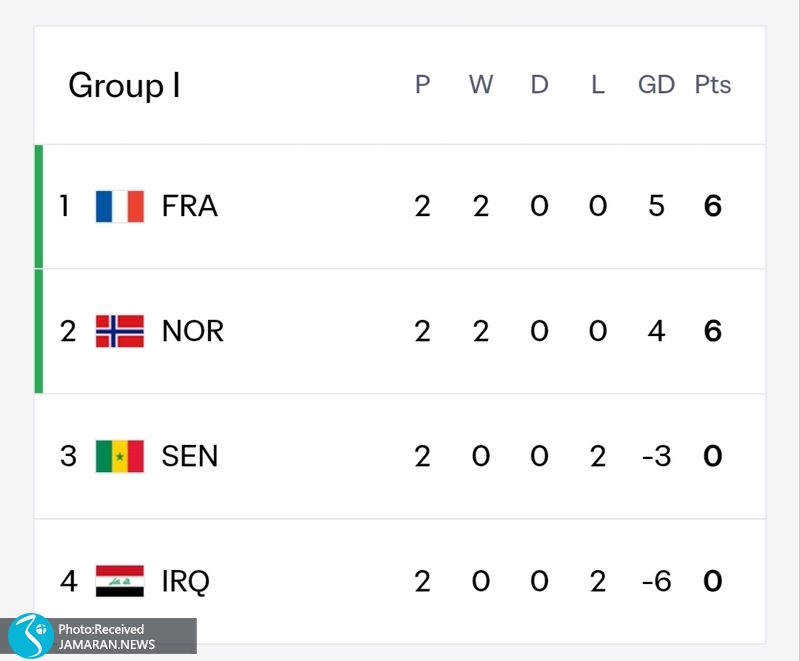Click the Senegal flag icon
Image resolution: width=800 pixels, height=661 pixels.
(120, 456)
